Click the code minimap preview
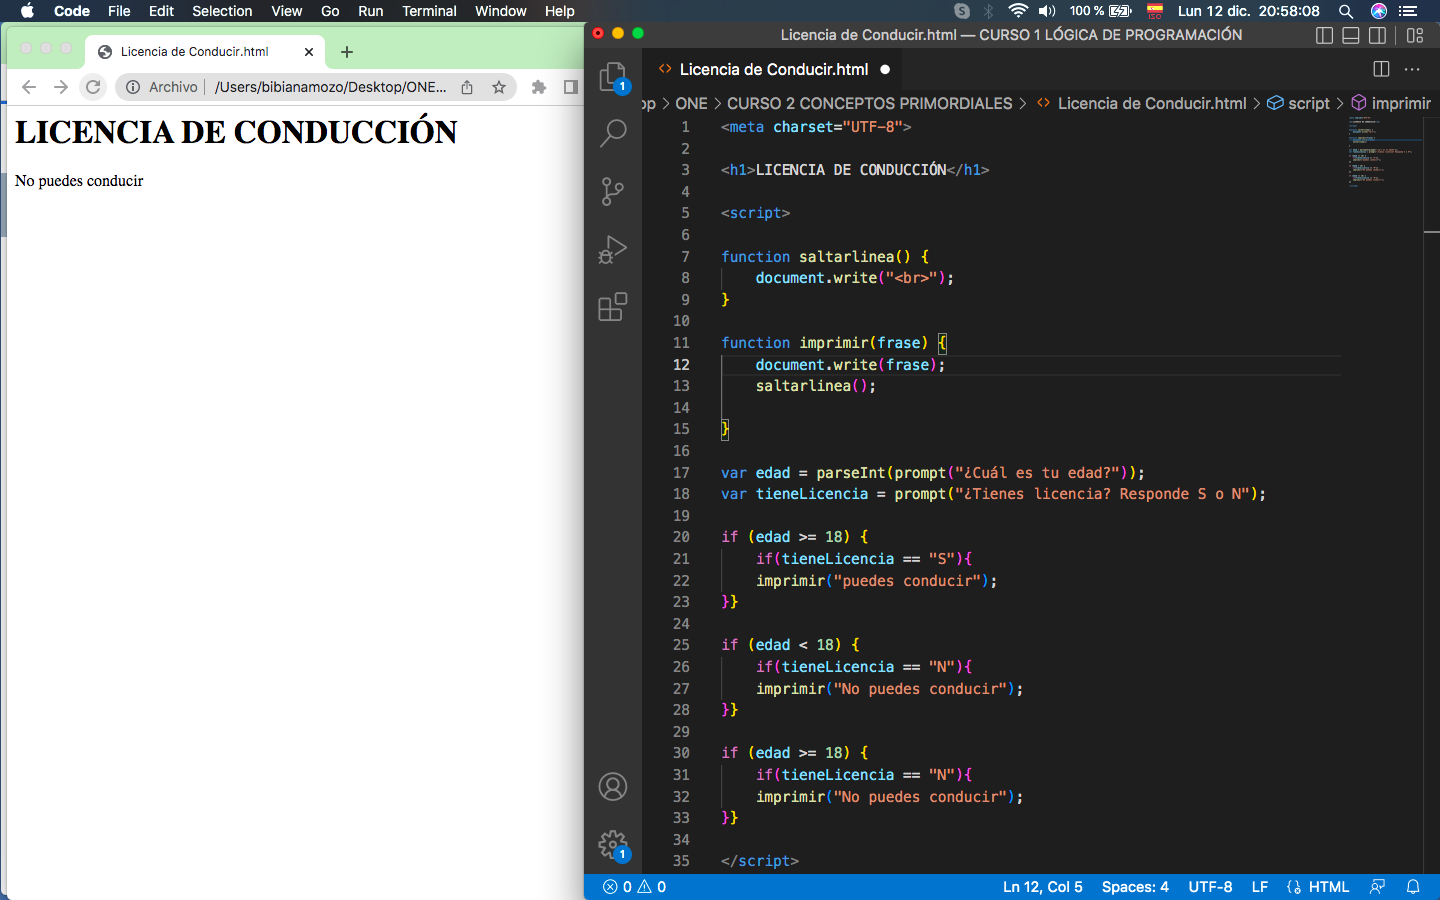The height and width of the screenshot is (900, 1440). tap(1382, 150)
